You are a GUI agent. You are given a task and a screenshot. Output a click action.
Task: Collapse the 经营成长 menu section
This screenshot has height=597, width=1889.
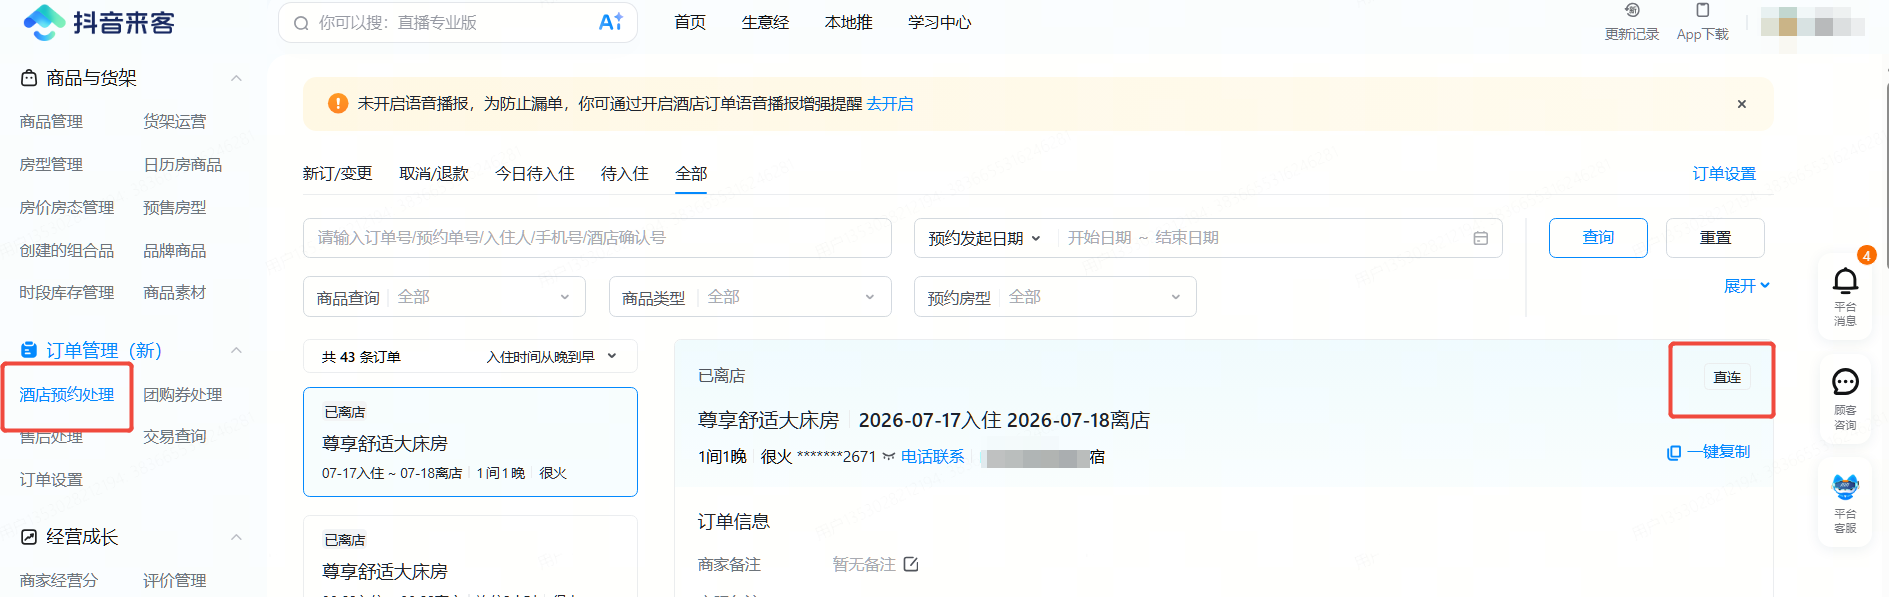click(x=237, y=537)
